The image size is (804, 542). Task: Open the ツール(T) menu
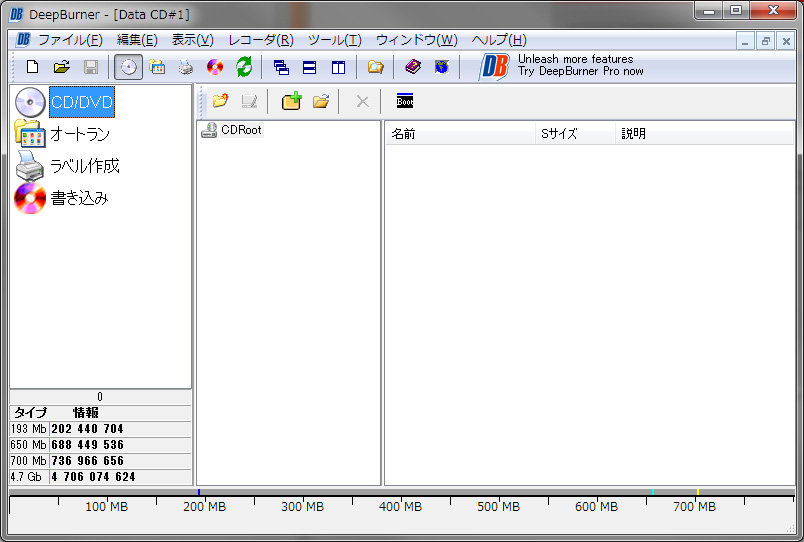tap(335, 40)
